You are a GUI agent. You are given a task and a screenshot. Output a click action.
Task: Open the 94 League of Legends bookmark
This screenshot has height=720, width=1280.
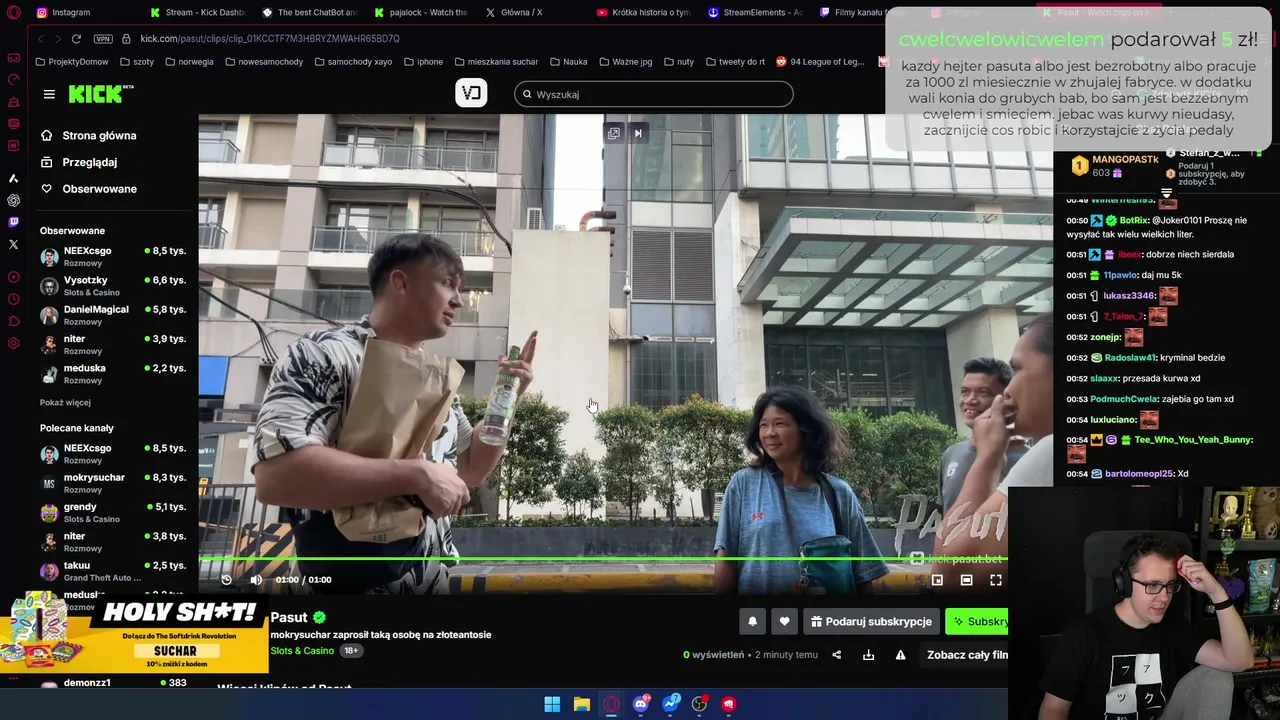click(x=820, y=61)
